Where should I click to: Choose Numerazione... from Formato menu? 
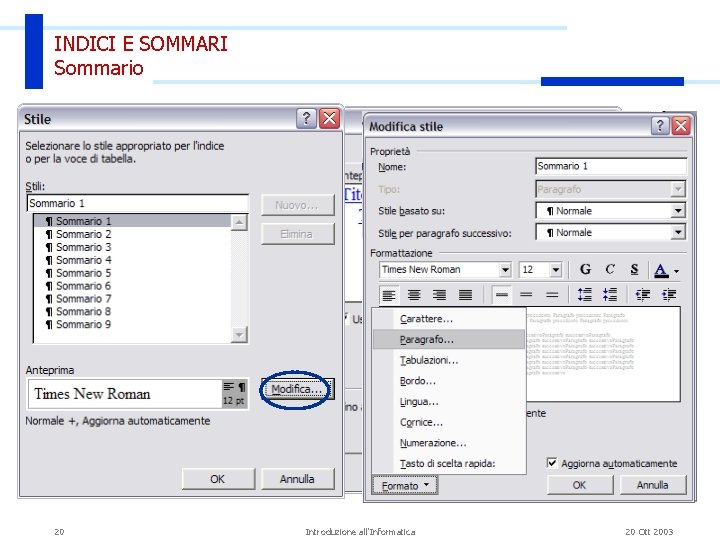[449, 443]
